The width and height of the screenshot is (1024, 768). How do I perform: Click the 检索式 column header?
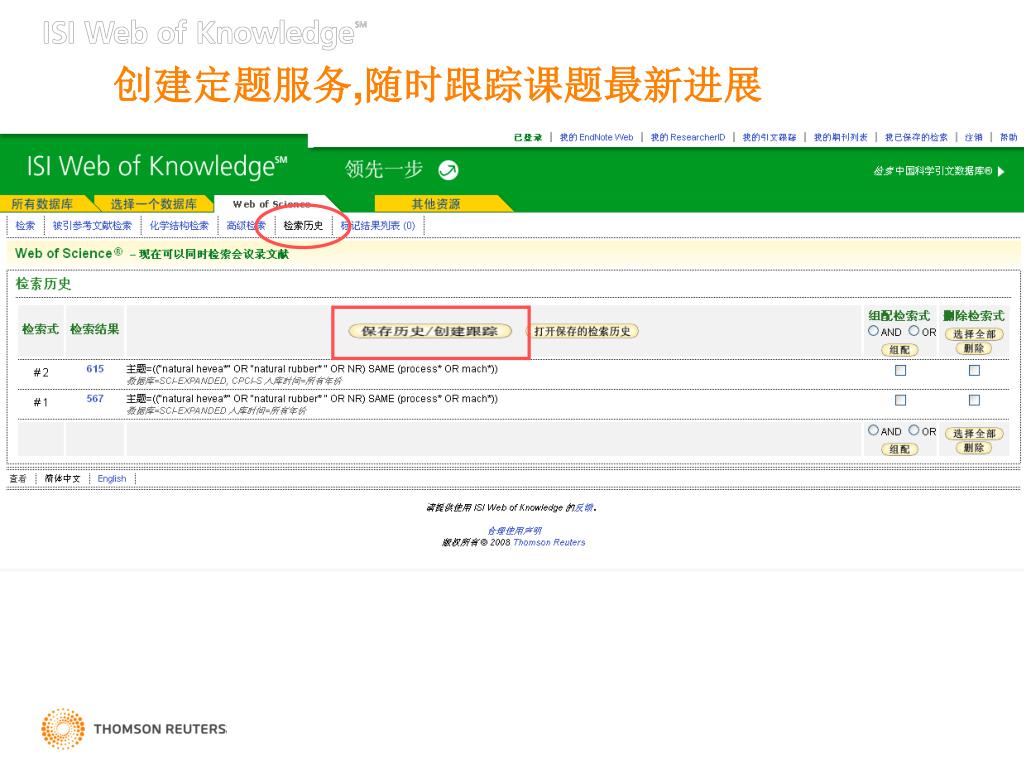pos(40,329)
